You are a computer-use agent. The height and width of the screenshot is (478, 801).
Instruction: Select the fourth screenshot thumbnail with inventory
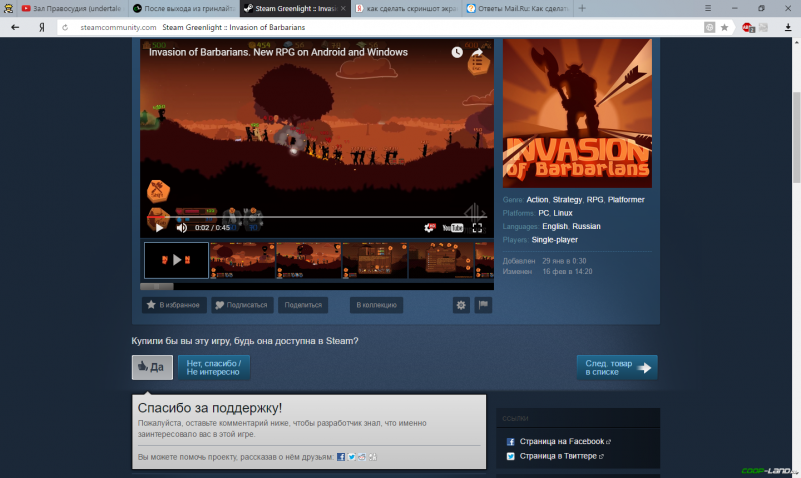click(x=374, y=260)
